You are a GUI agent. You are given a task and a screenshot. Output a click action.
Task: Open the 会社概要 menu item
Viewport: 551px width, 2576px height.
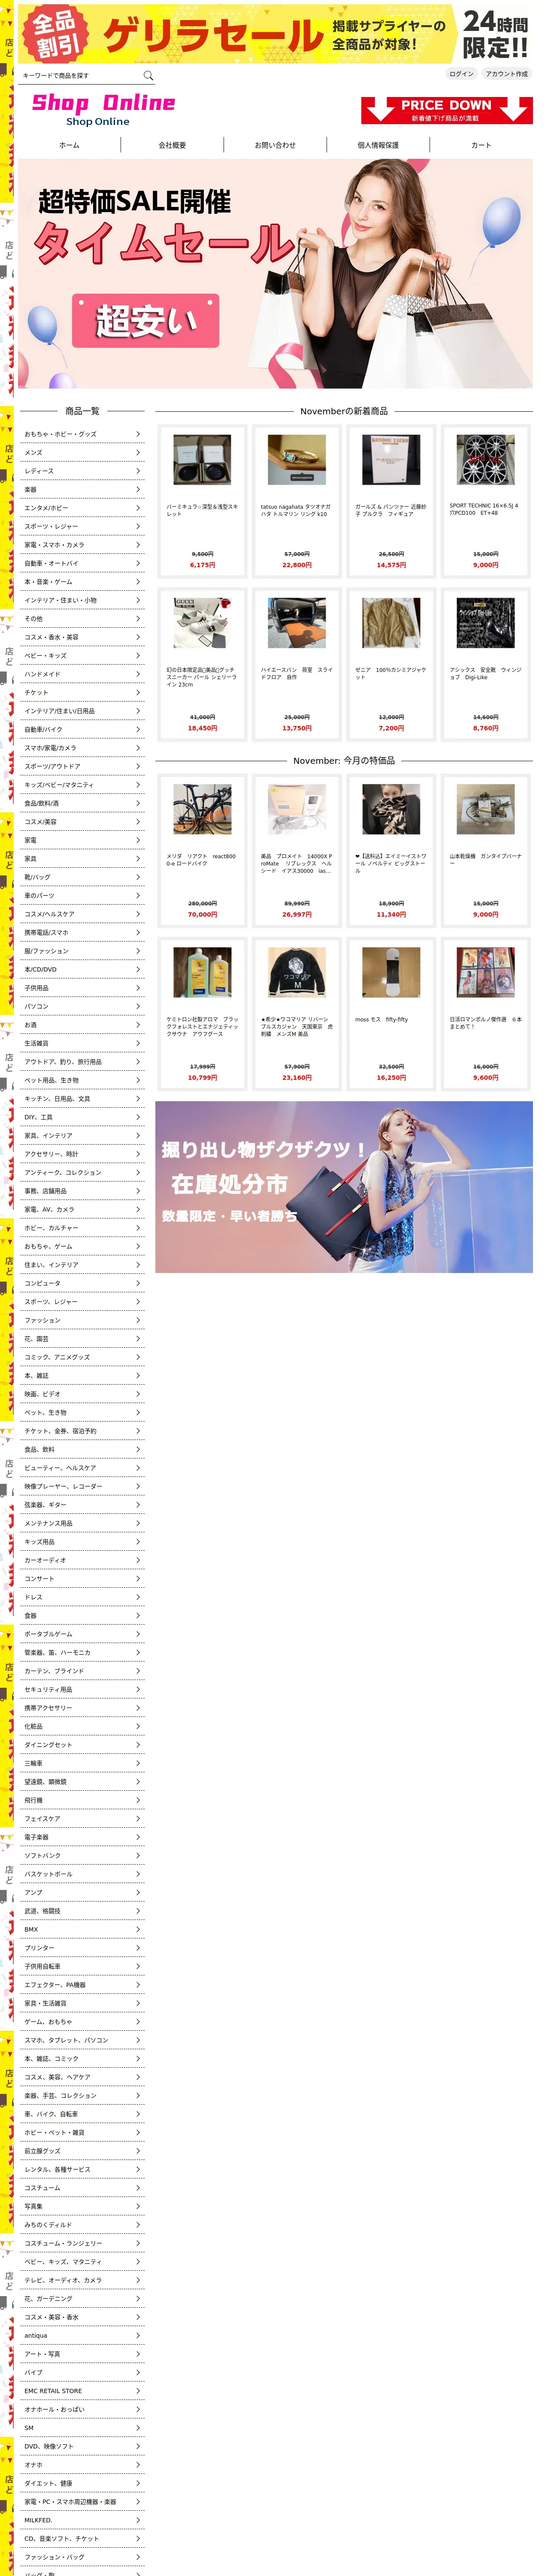click(172, 145)
